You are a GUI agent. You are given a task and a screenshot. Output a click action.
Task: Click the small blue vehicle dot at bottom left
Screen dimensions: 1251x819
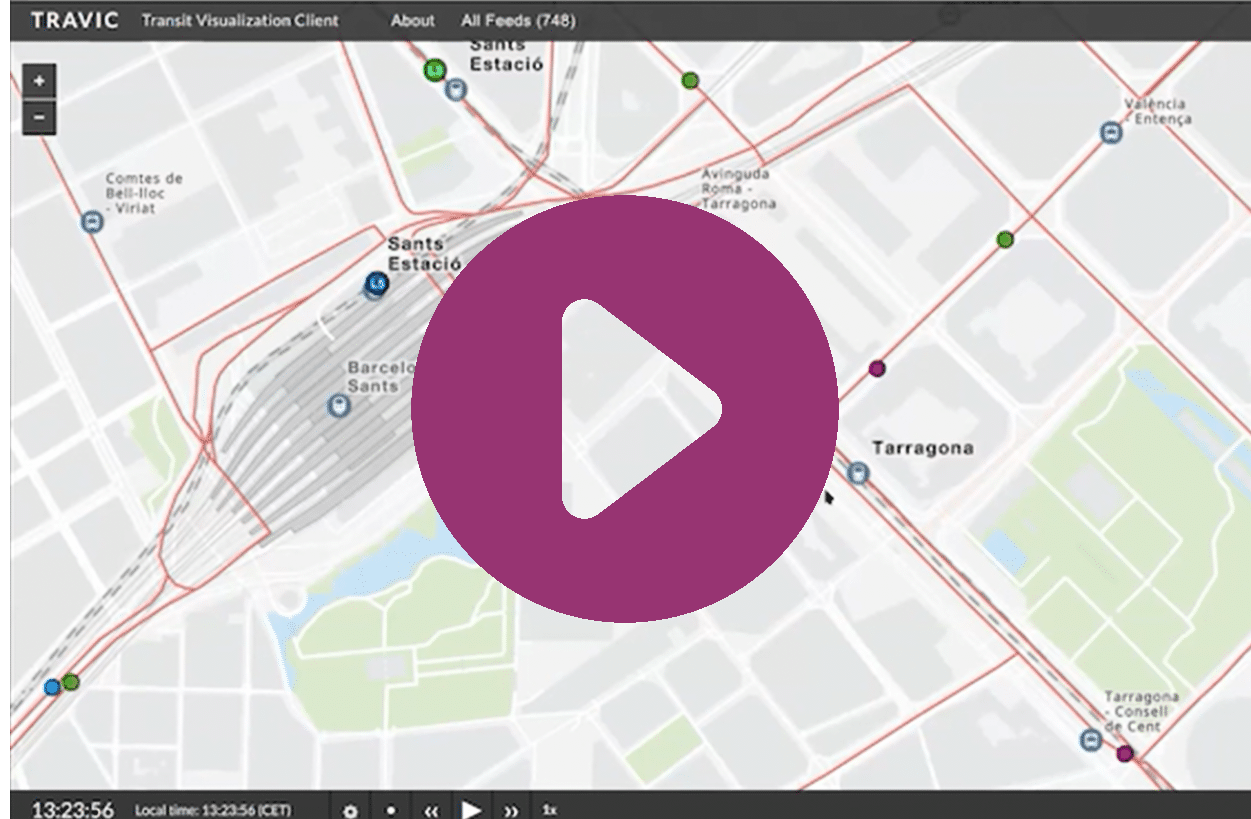tap(52, 687)
